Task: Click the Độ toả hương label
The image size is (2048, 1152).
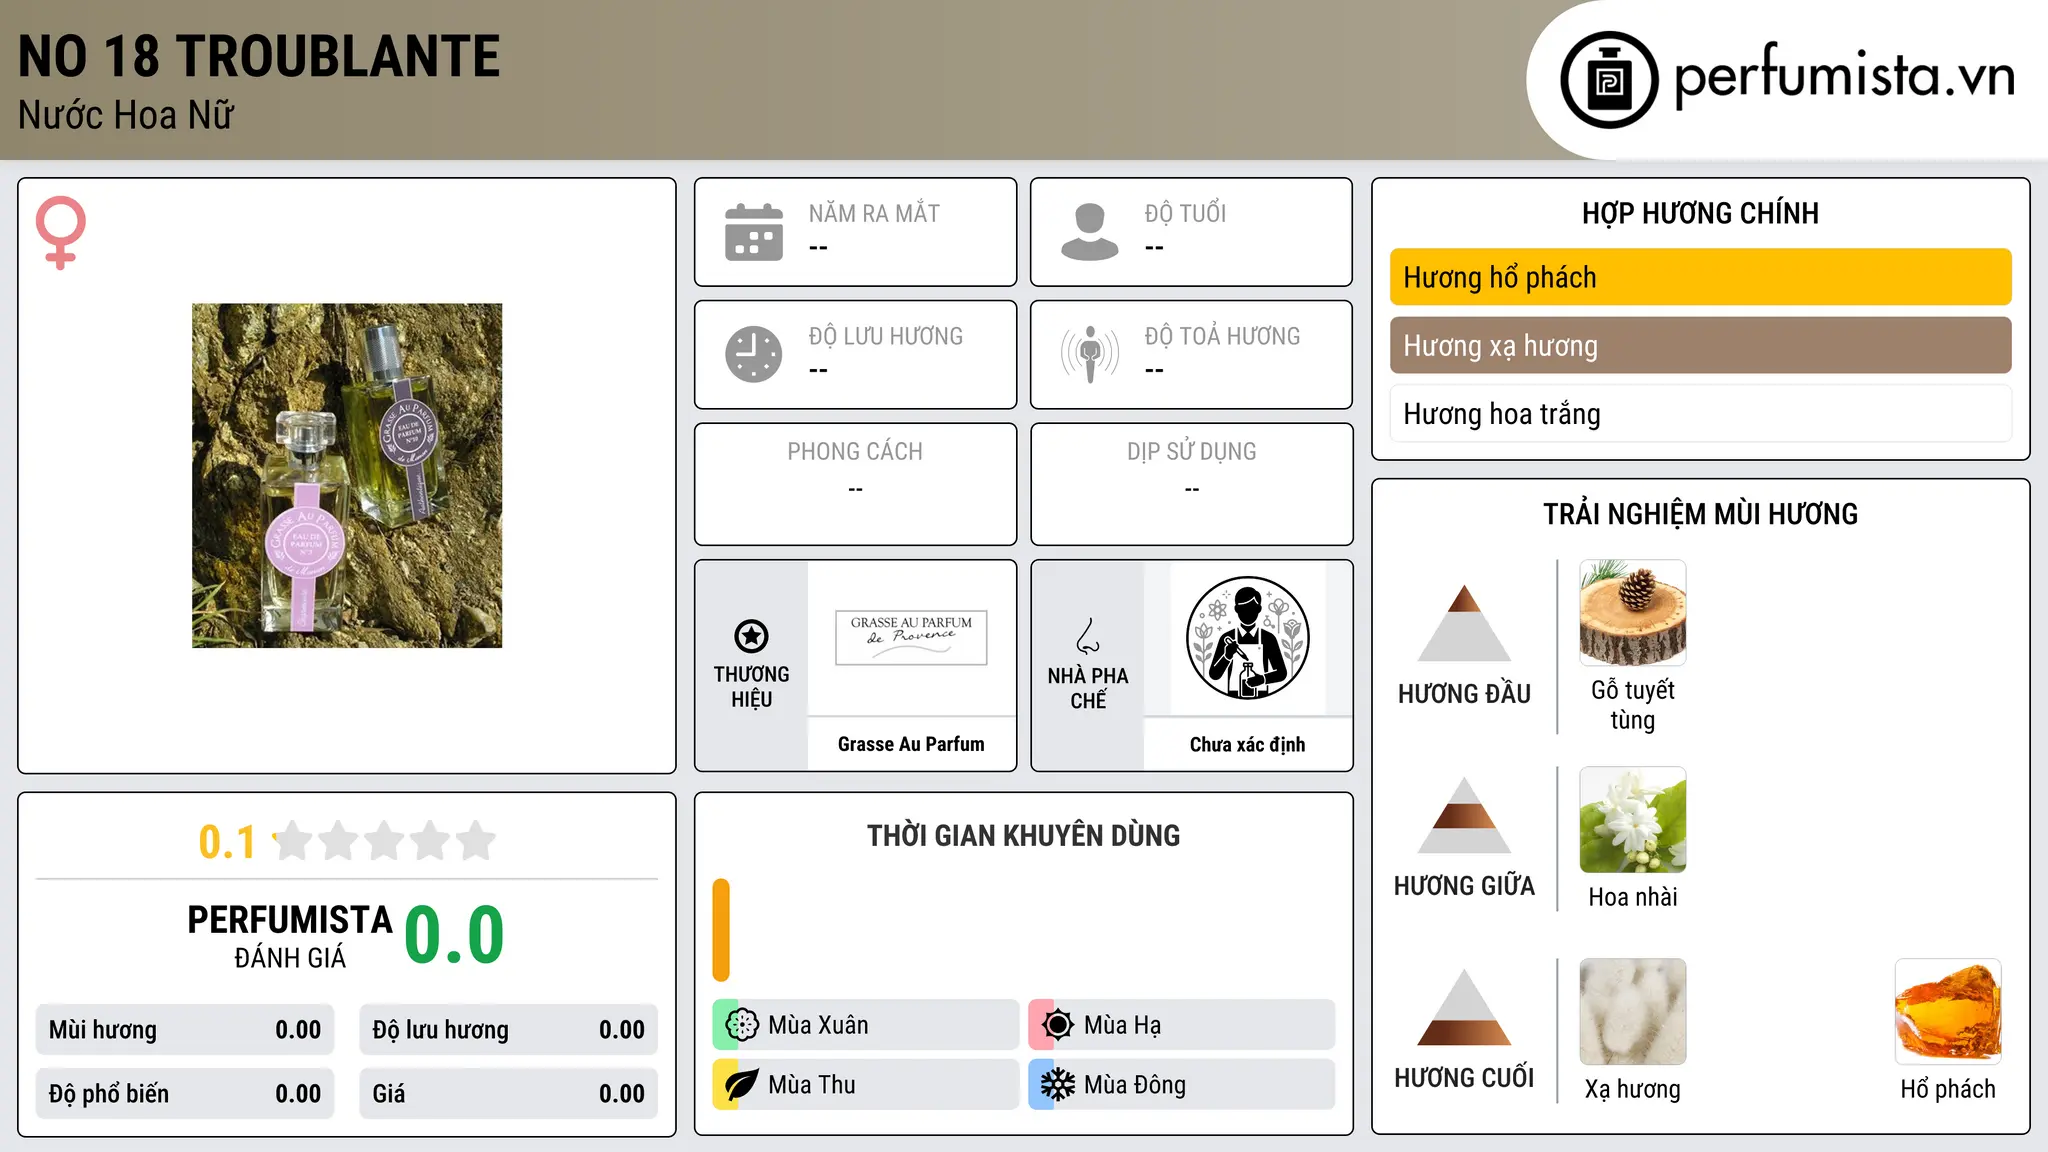Action: point(1222,336)
